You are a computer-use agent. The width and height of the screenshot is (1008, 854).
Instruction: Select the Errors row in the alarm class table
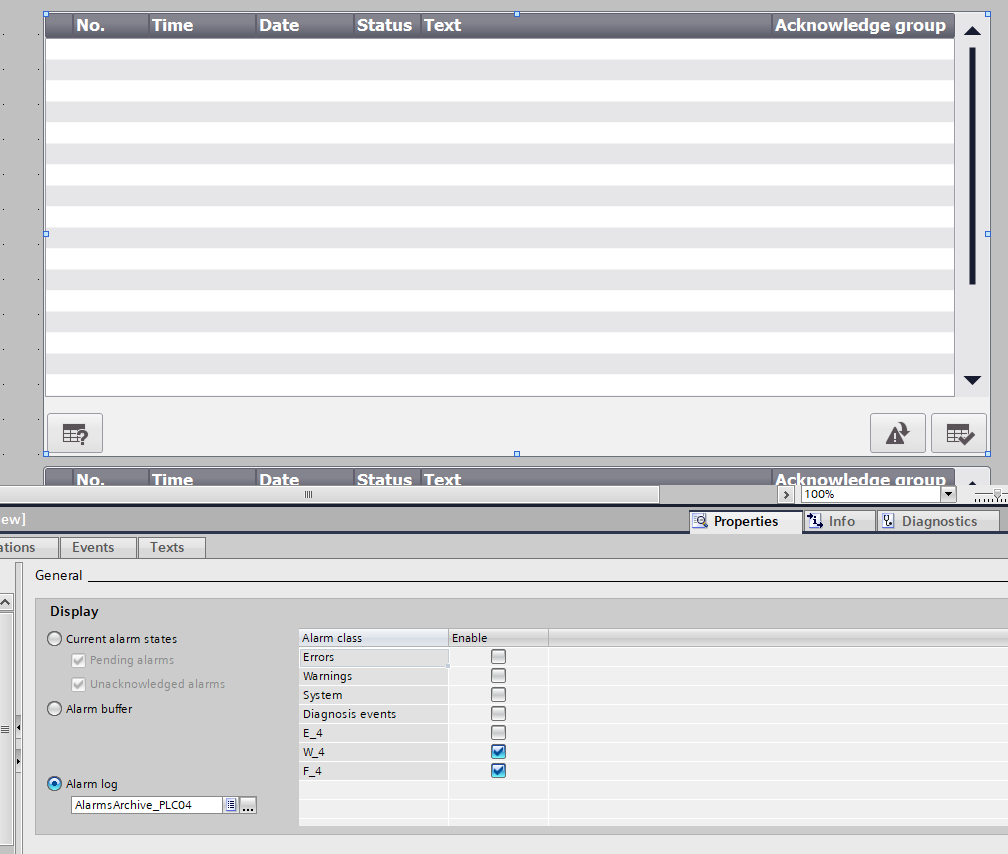(374, 657)
